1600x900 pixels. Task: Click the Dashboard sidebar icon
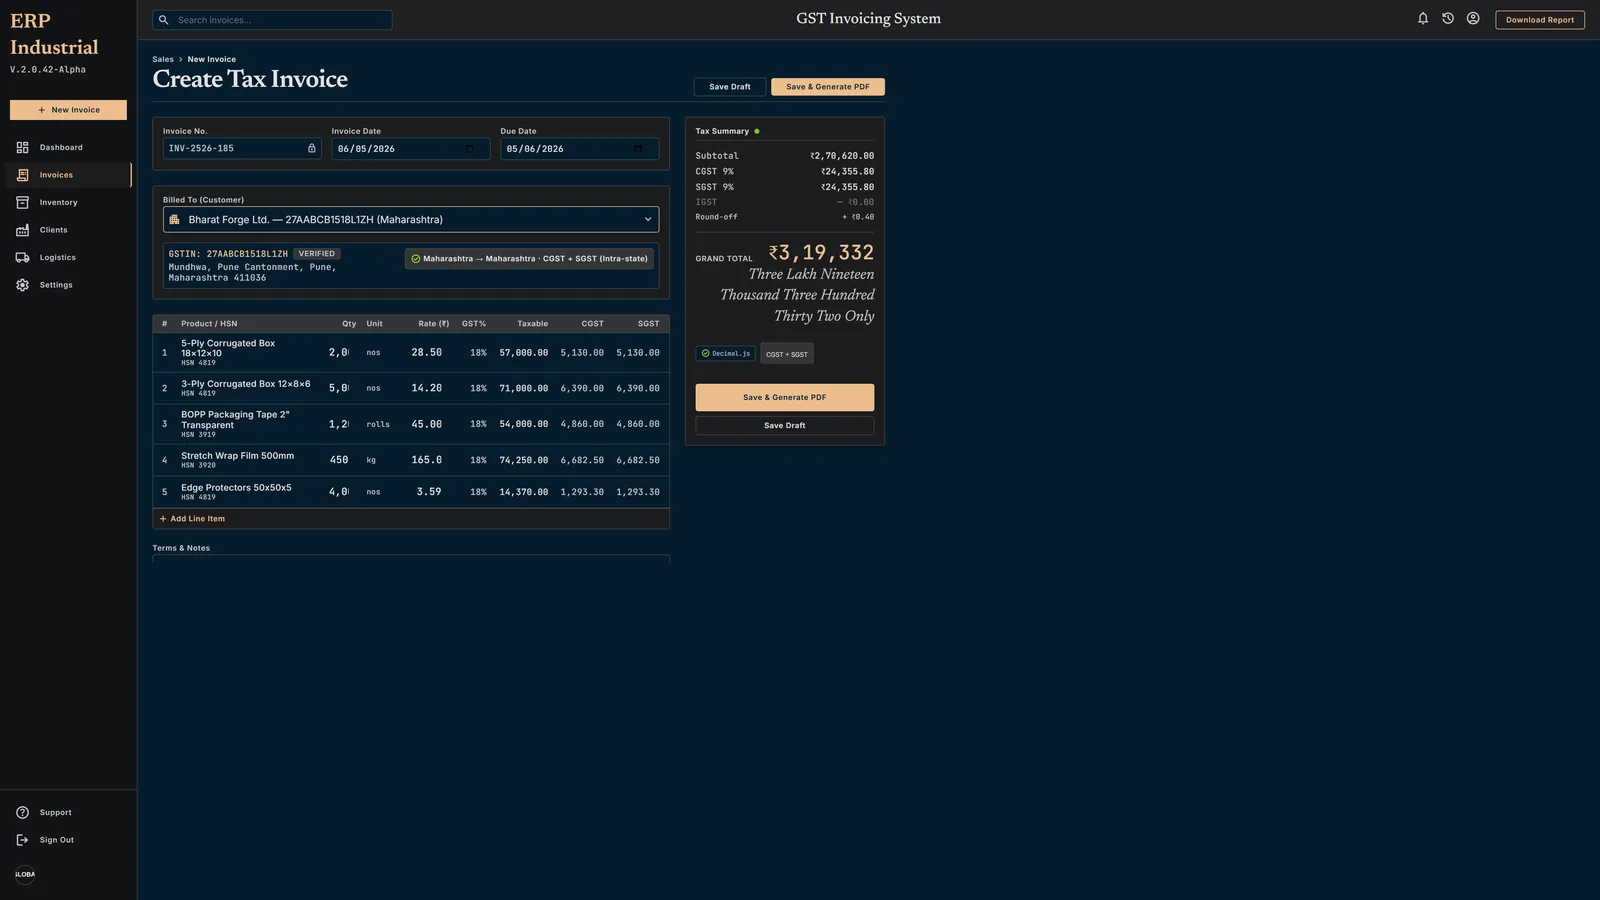[22, 148]
